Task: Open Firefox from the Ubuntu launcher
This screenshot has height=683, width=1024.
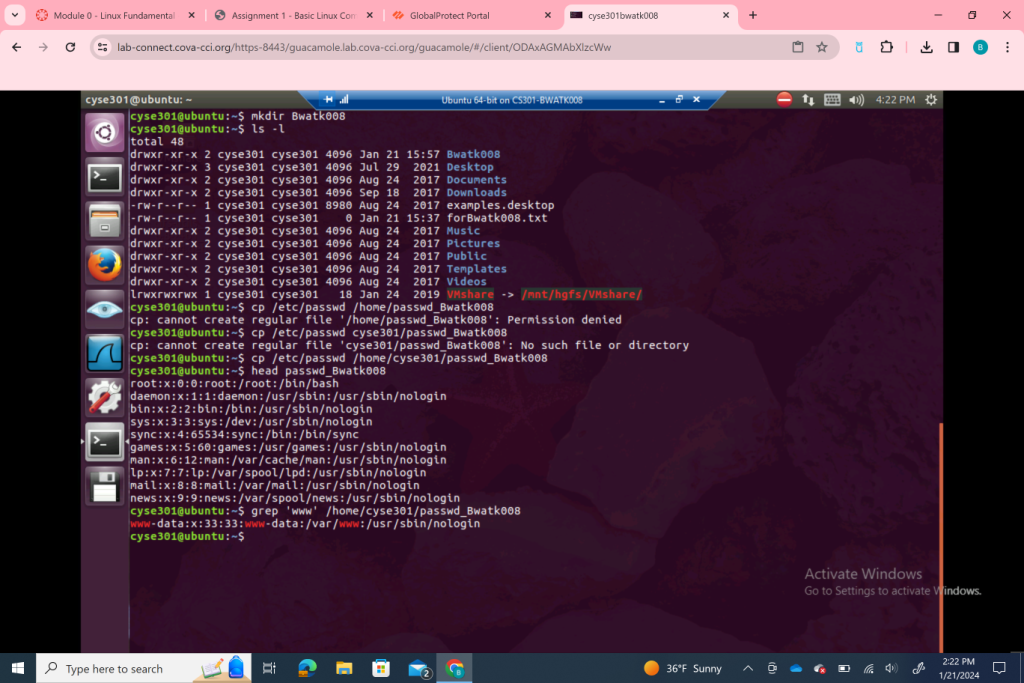Action: click(104, 264)
